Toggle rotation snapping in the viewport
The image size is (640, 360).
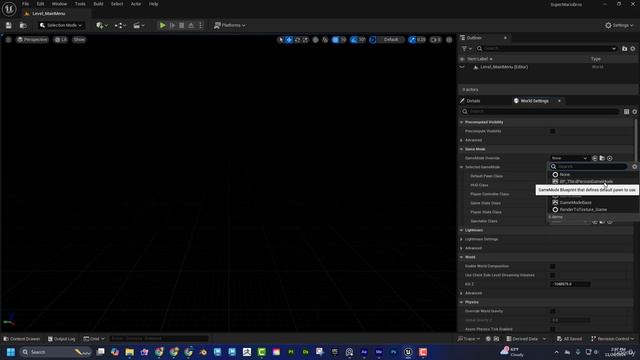[354, 40]
